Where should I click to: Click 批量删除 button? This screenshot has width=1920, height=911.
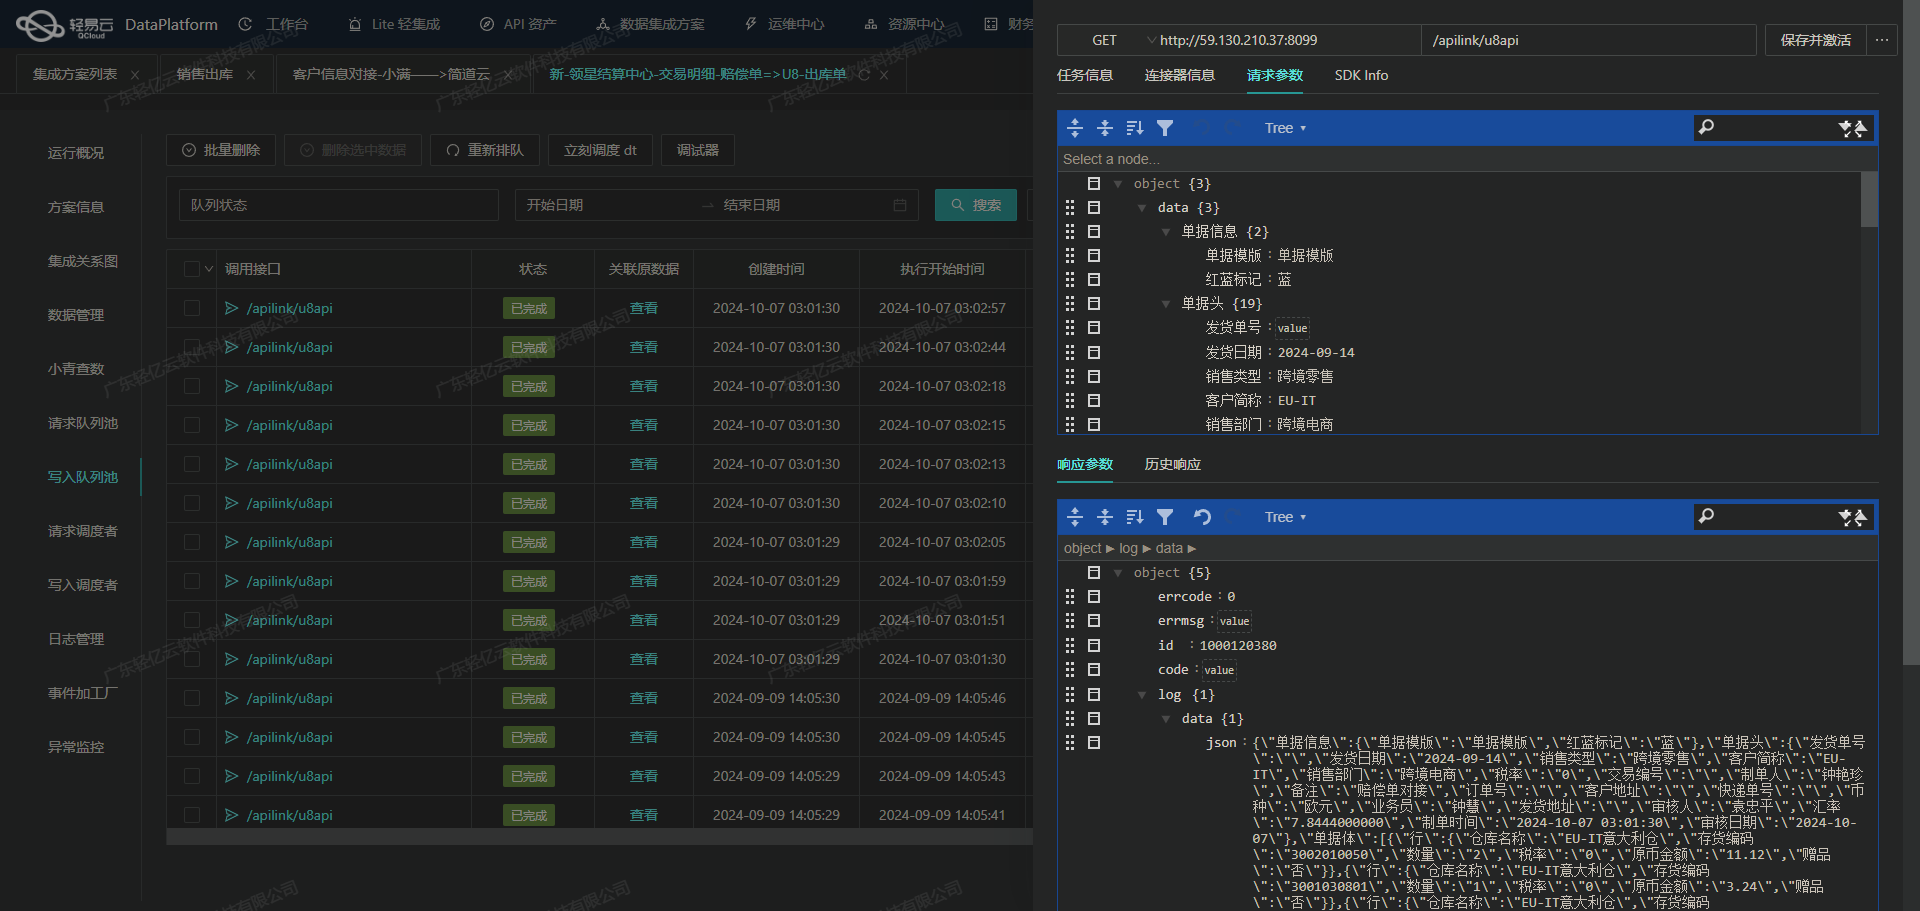[x=221, y=150]
